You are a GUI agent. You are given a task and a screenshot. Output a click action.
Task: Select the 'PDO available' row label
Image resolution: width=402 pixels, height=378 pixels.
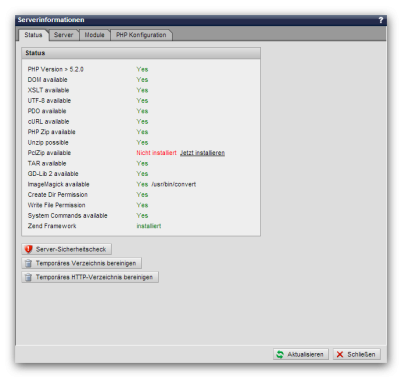[x=47, y=111]
